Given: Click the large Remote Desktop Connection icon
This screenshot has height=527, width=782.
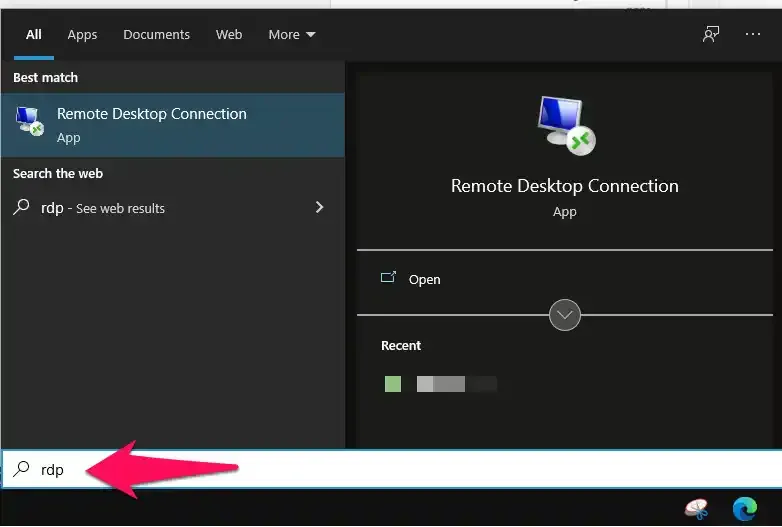Looking at the screenshot, I should [x=567, y=125].
